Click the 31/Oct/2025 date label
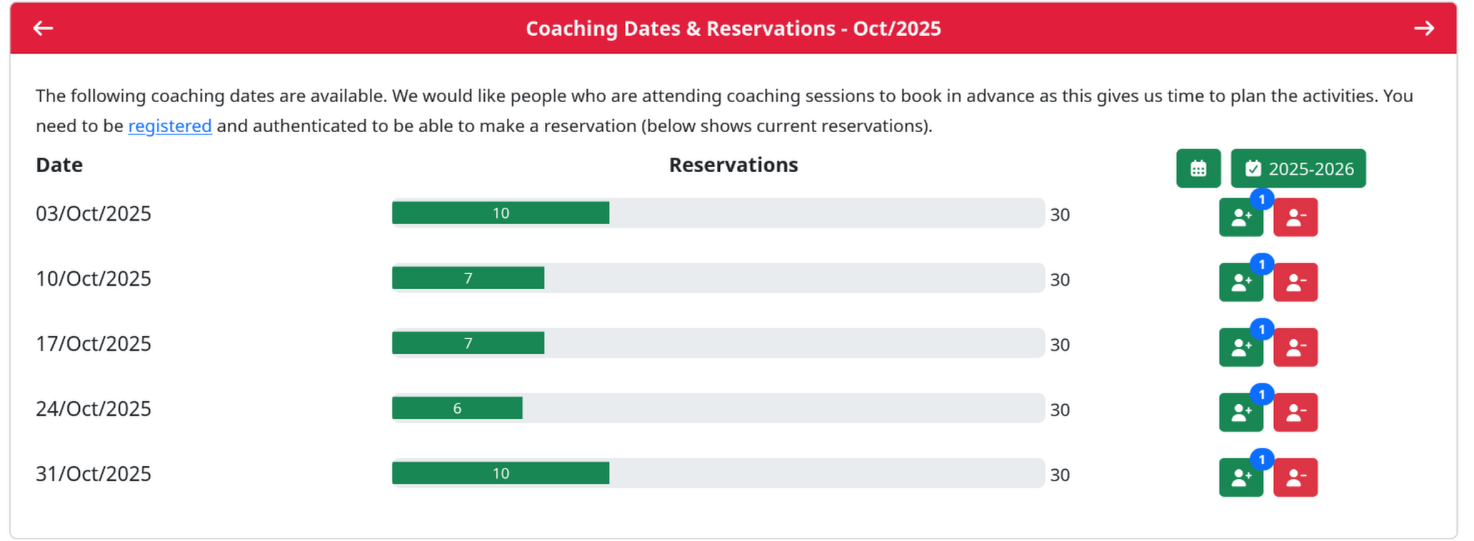This screenshot has height=541, width=1474. click(x=94, y=474)
